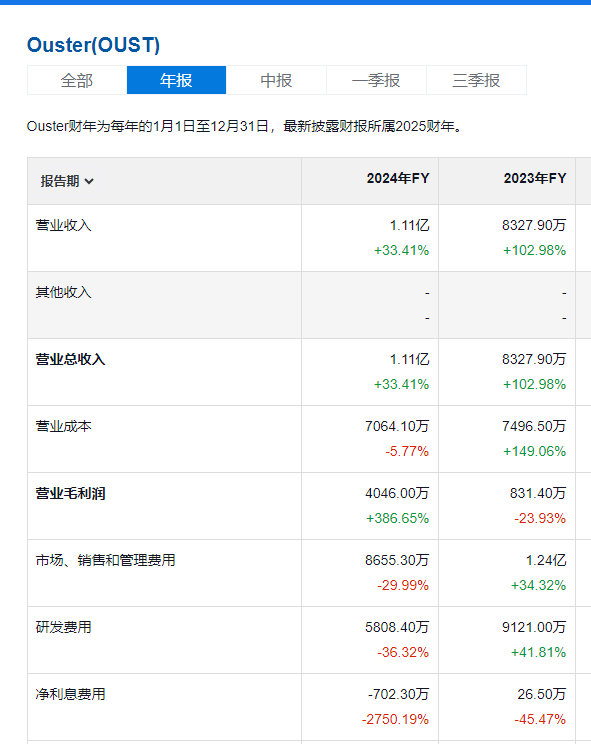Screen dimensions: 591x744
Task: Expand the 报告期 dropdown arrow
Action: [x=89, y=181]
